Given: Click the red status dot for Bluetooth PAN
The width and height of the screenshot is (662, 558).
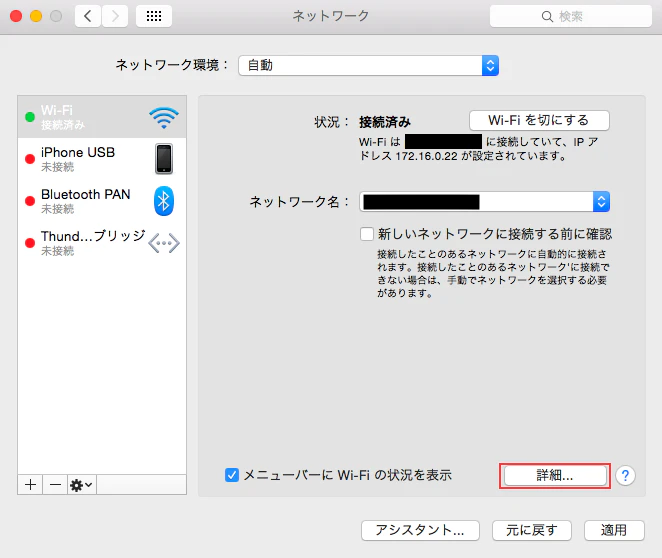Looking at the screenshot, I should pyautogui.click(x=30, y=201).
